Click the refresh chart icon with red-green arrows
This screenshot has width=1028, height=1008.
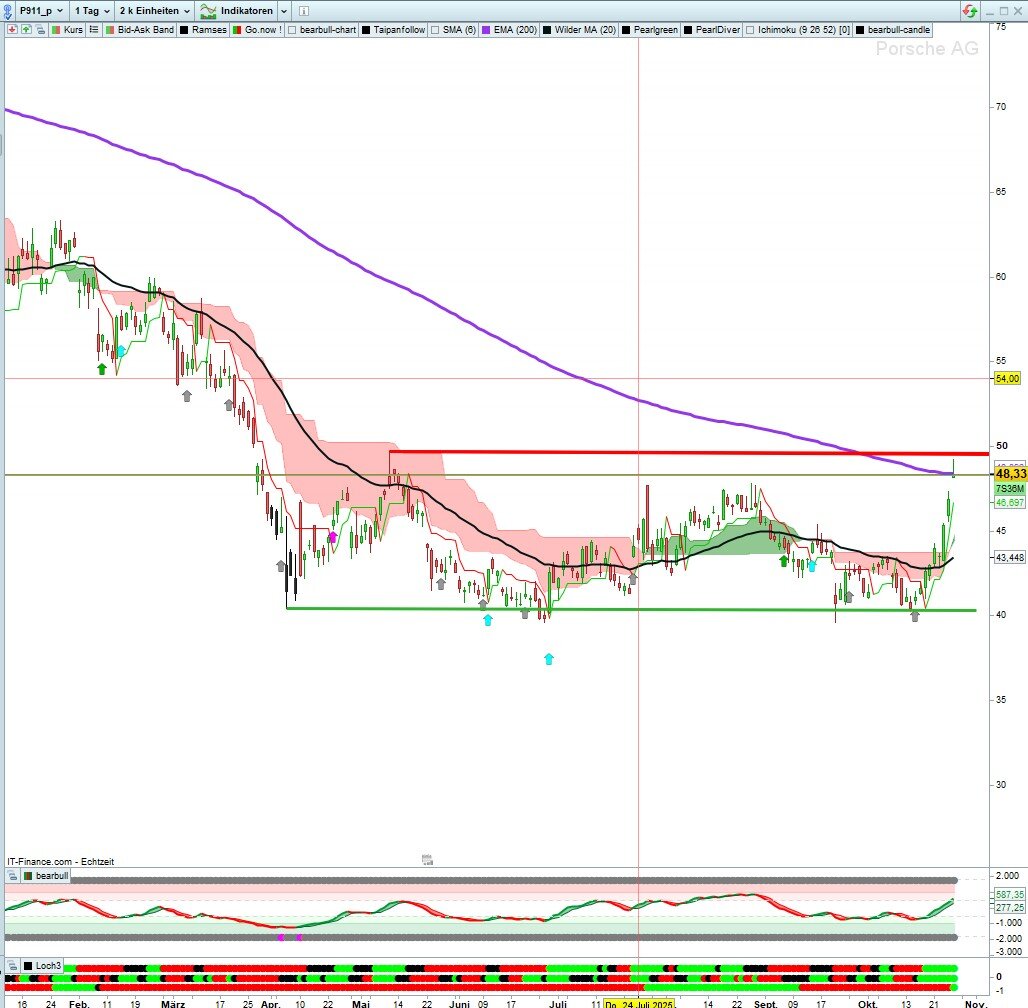pyautogui.click(x=970, y=10)
